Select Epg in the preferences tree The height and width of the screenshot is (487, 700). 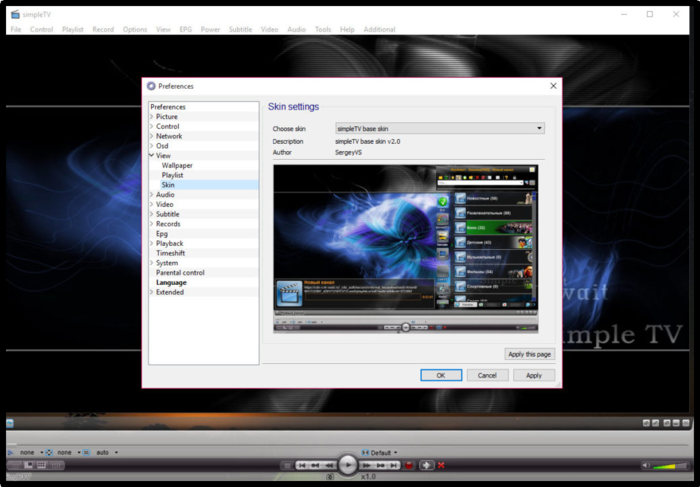point(162,233)
